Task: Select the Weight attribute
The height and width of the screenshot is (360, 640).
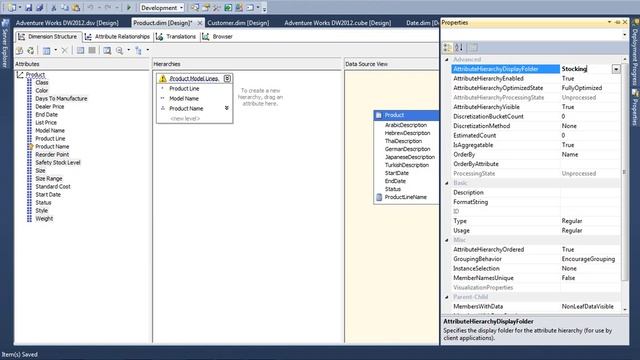Action: tap(44, 218)
